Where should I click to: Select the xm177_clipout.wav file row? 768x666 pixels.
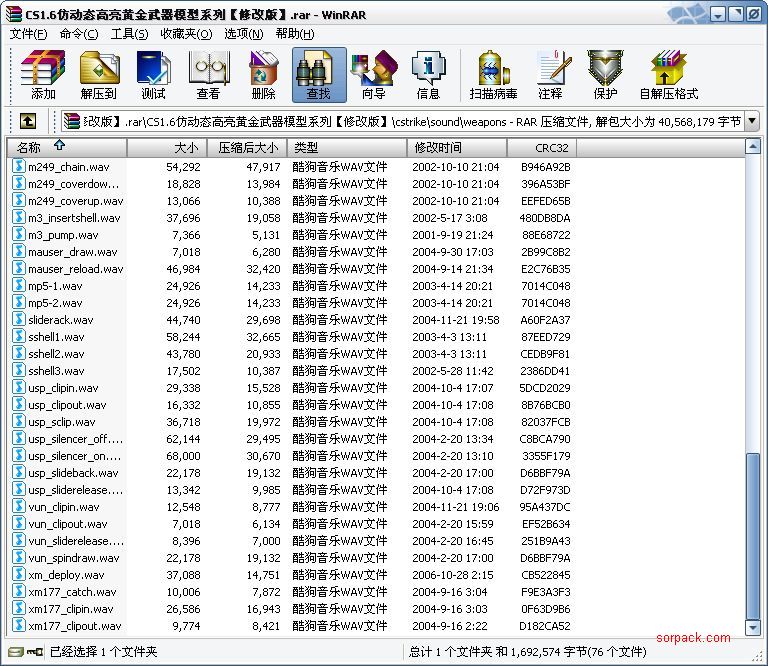74,626
